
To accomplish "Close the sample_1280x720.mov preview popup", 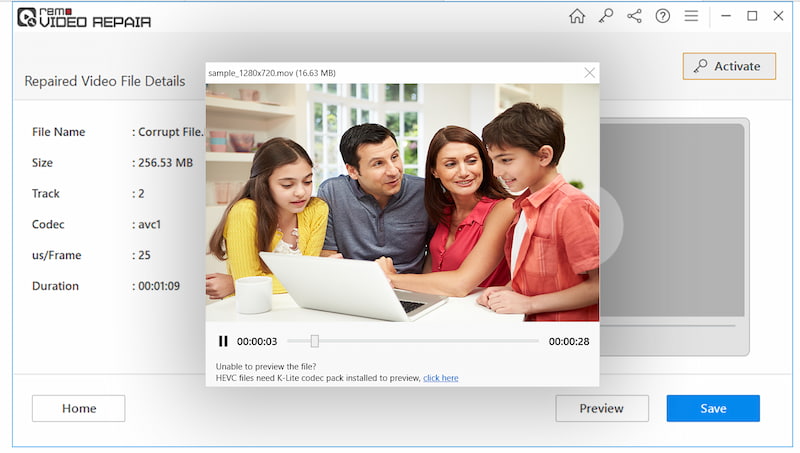I will pyautogui.click(x=589, y=73).
